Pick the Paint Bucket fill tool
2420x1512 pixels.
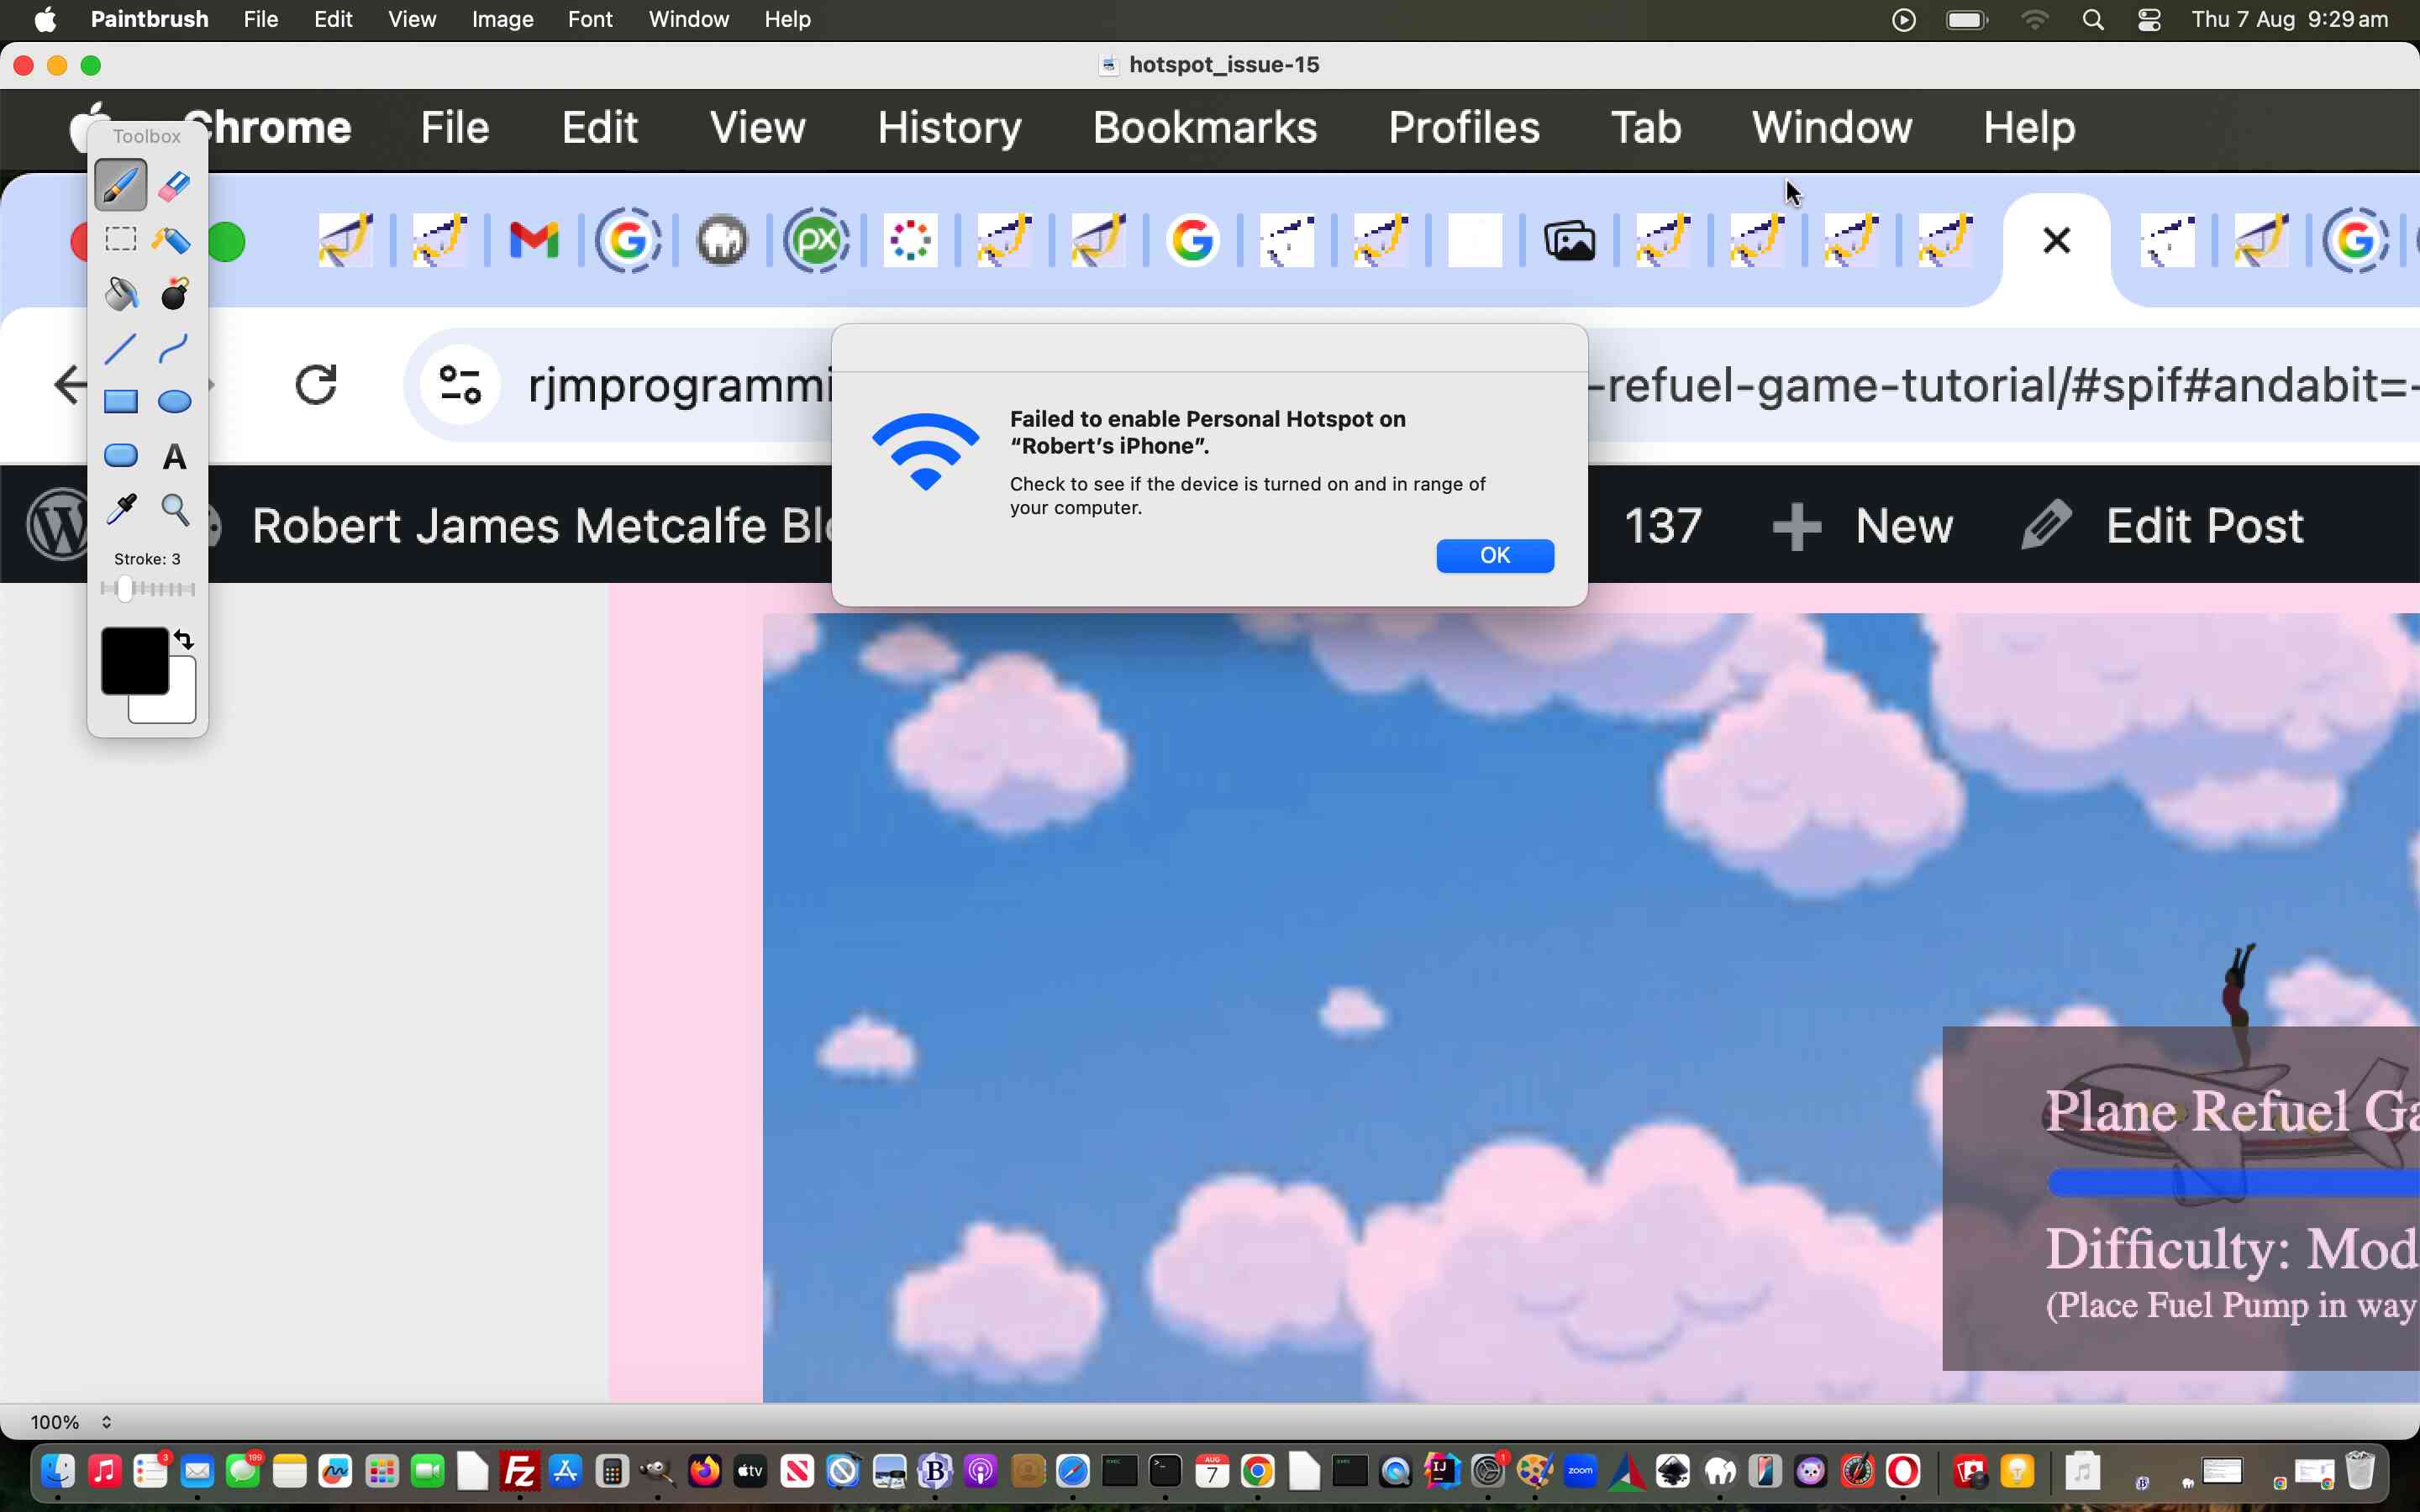coord(121,294)
